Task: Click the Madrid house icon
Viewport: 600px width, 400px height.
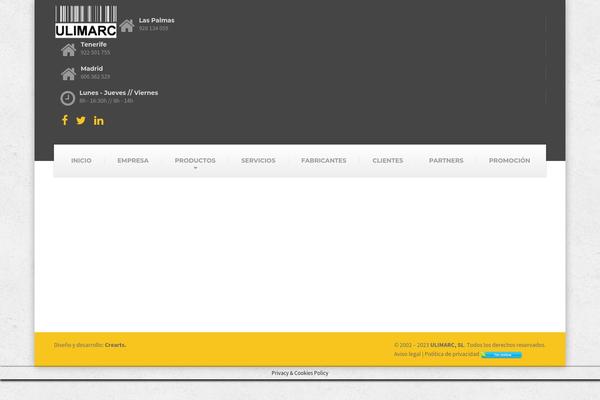Action: point(68,74)
